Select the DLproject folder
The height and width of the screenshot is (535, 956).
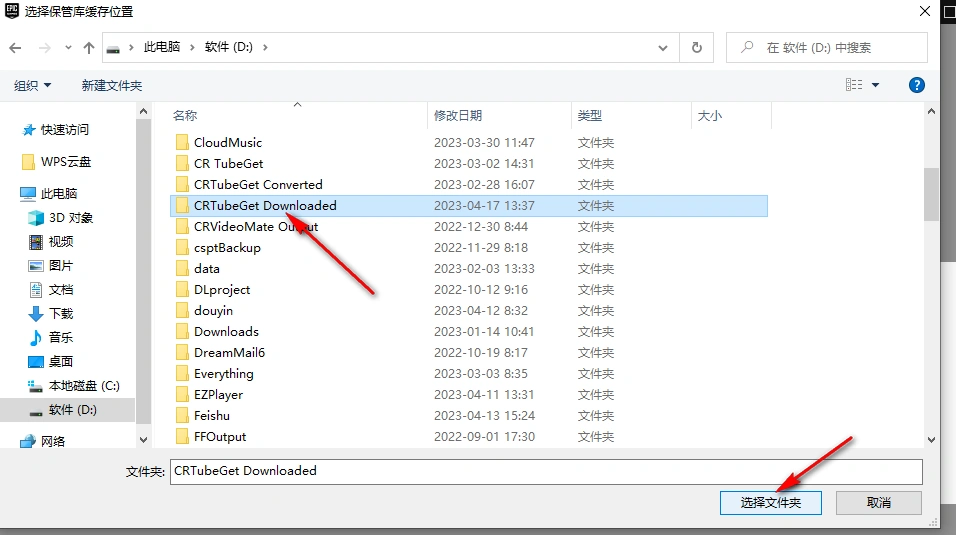click(221, 290)
